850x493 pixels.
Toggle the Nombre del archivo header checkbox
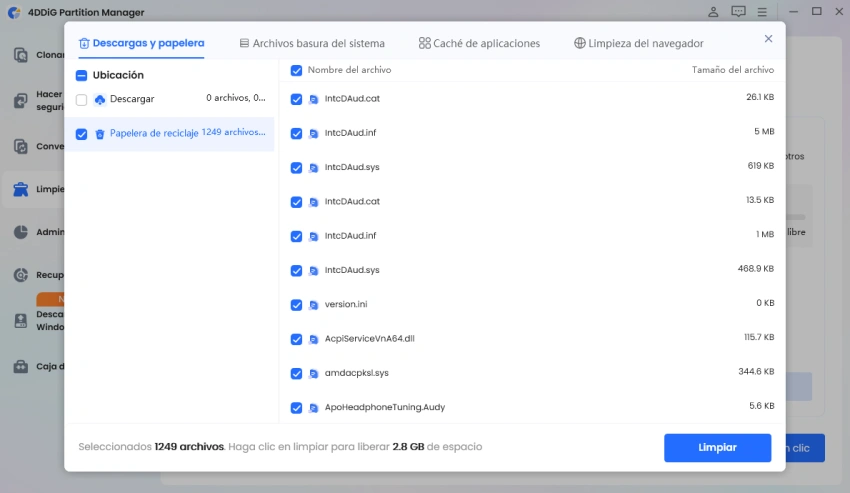click(296, 71)
